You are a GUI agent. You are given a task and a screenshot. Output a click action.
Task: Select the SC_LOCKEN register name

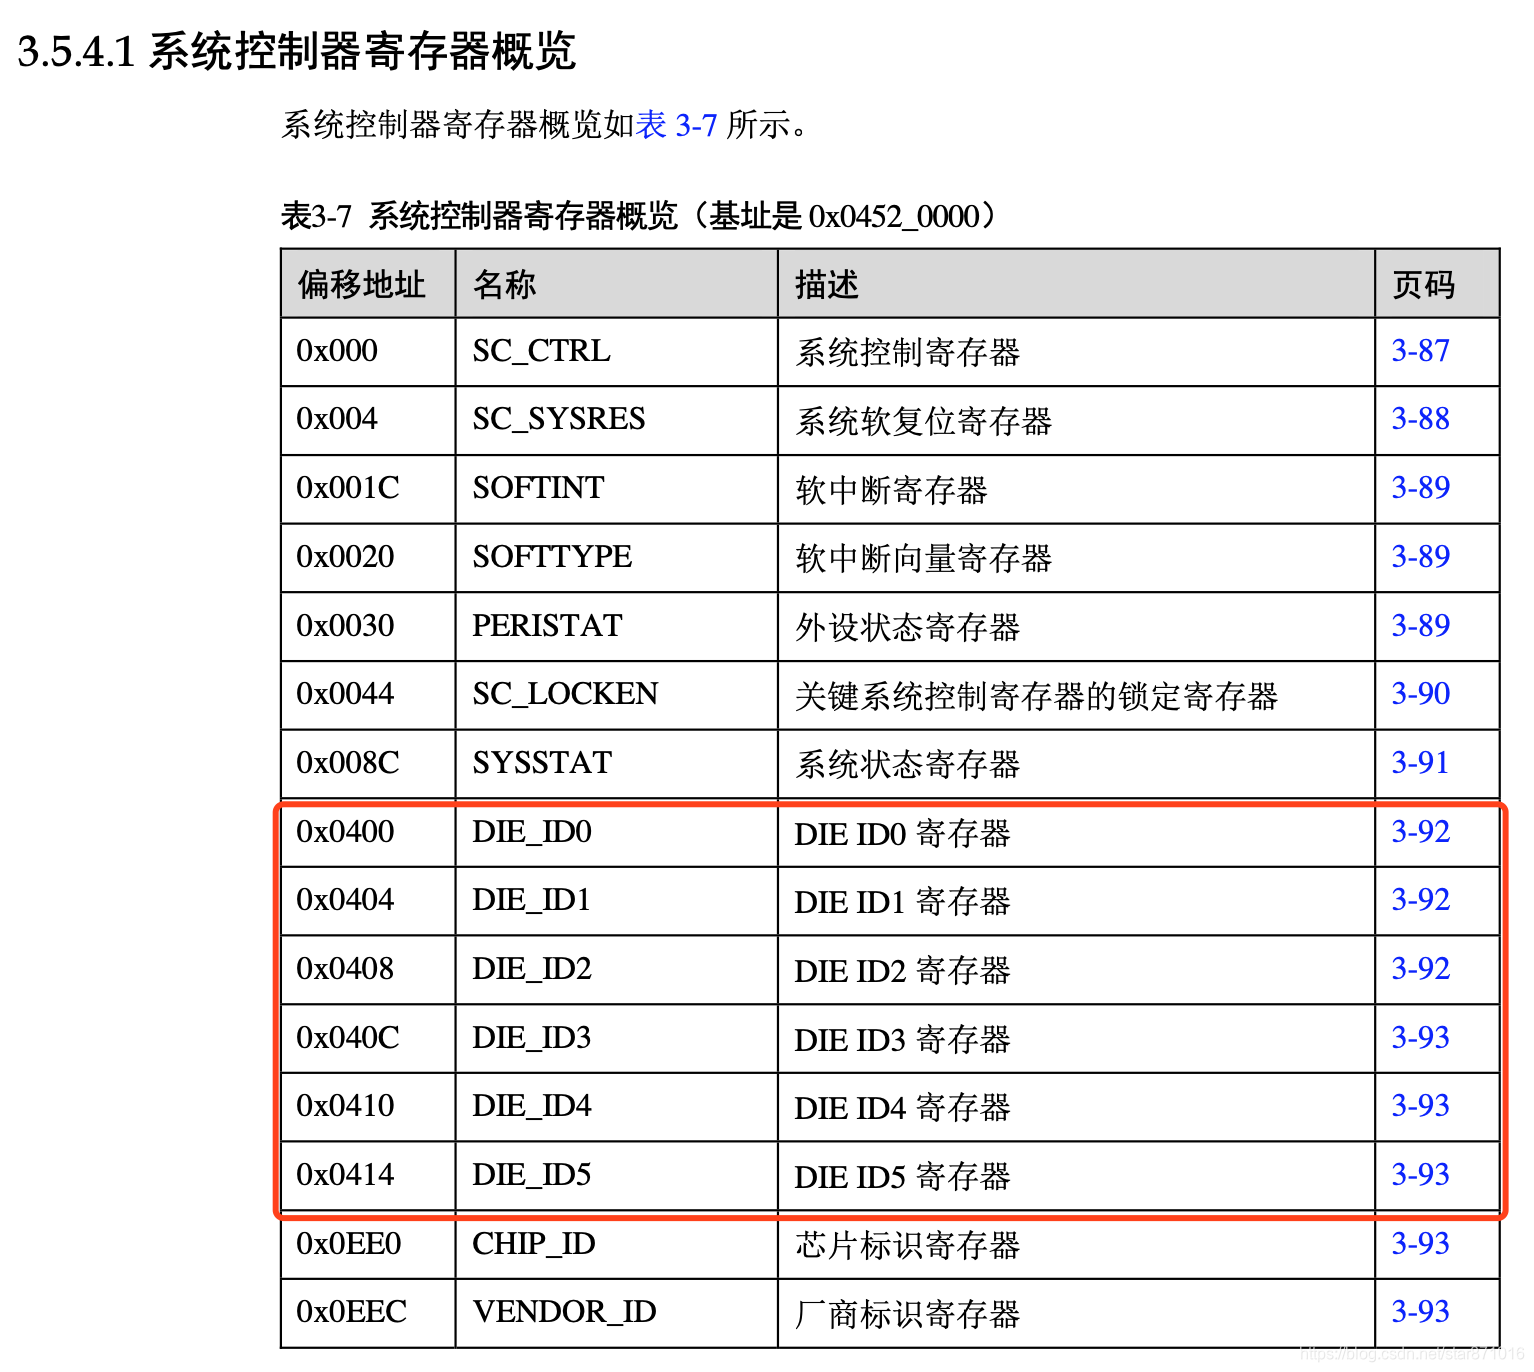click(565, 695)
